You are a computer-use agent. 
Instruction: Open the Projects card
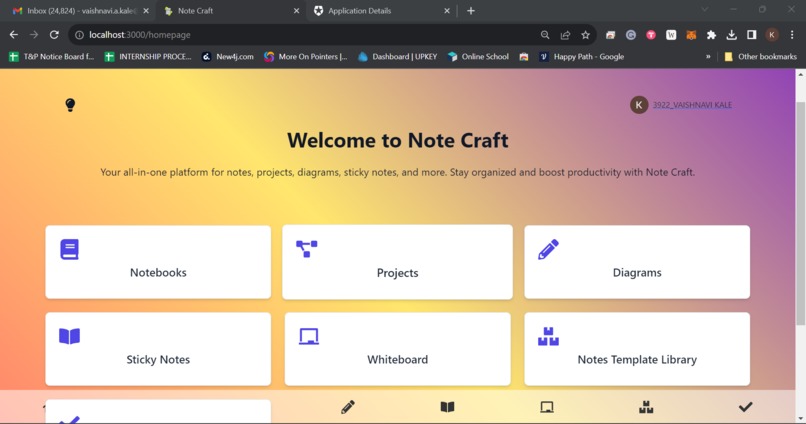pos(397,262)
